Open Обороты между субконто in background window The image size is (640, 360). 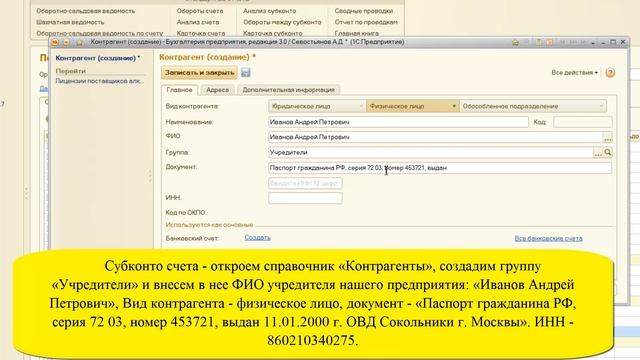point(282,22)
